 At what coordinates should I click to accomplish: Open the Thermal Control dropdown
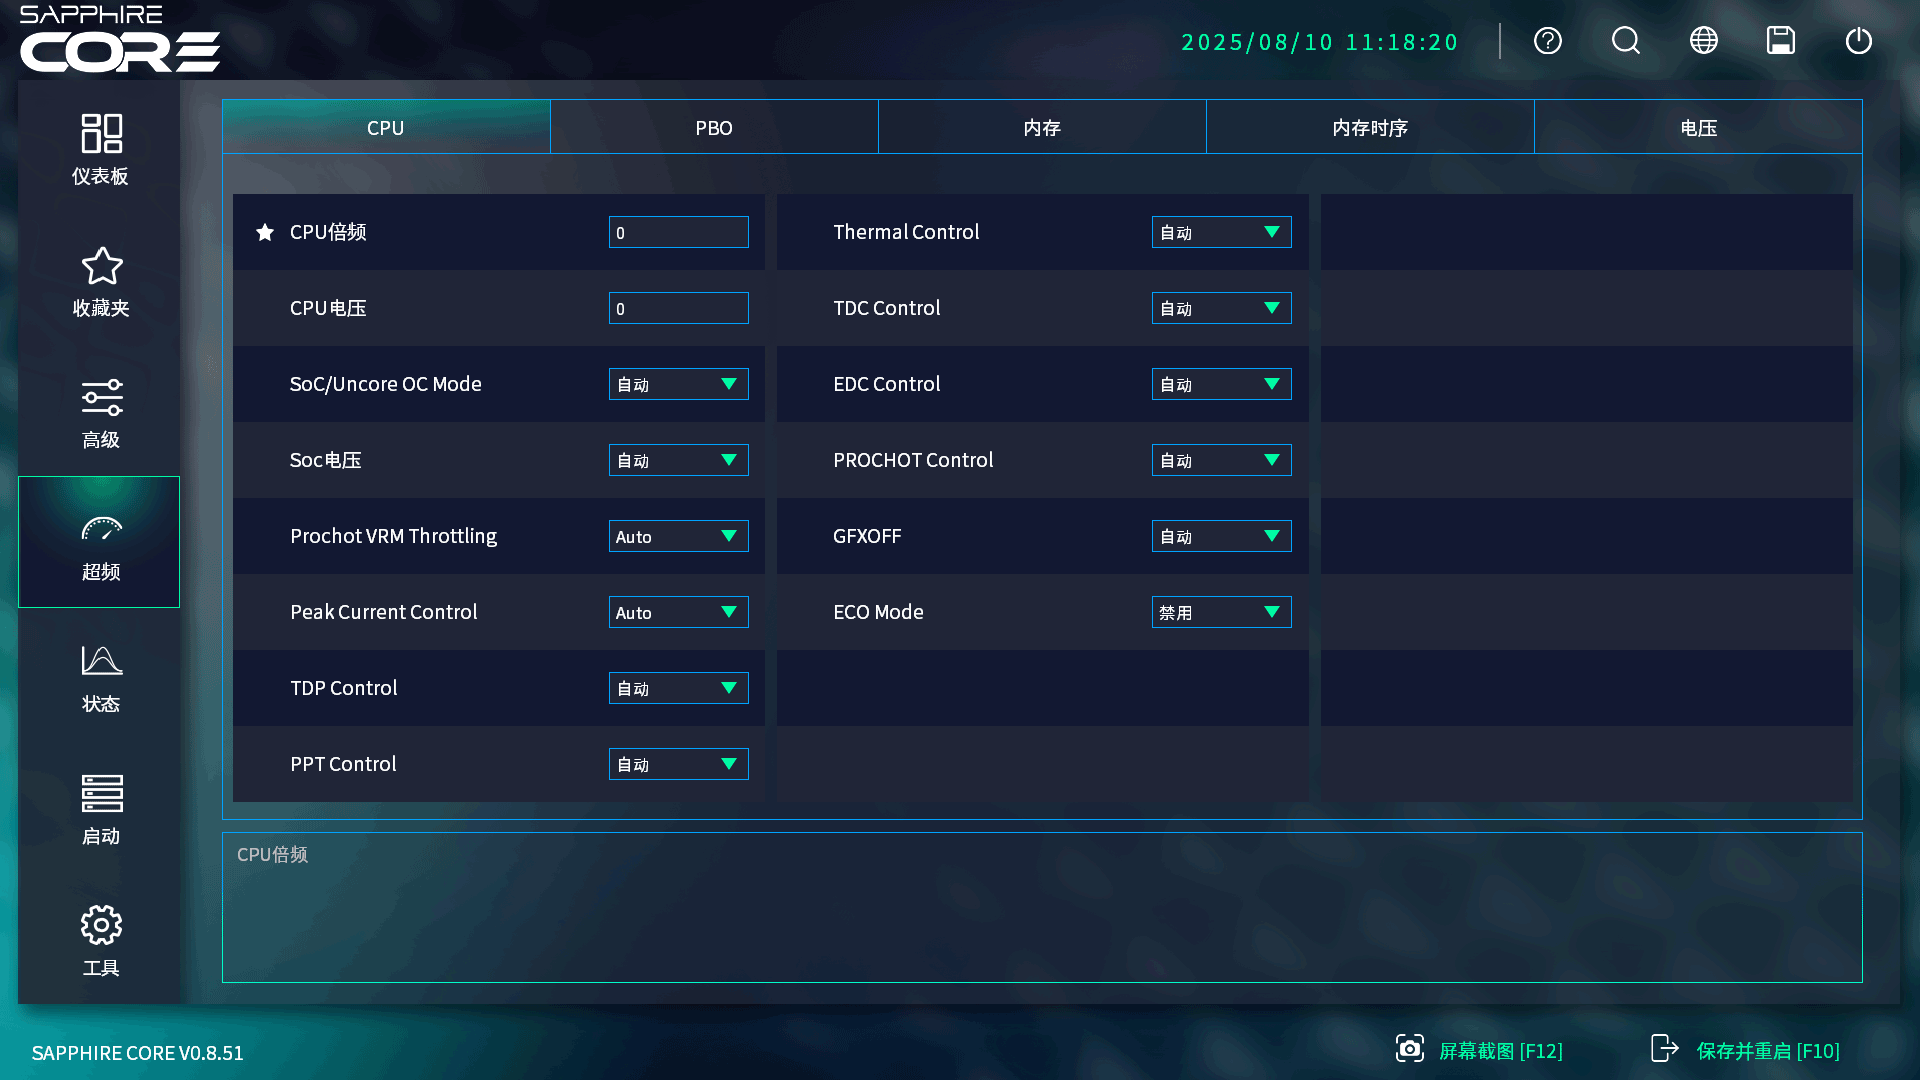pyautogui.click(x=1222, y=232)
